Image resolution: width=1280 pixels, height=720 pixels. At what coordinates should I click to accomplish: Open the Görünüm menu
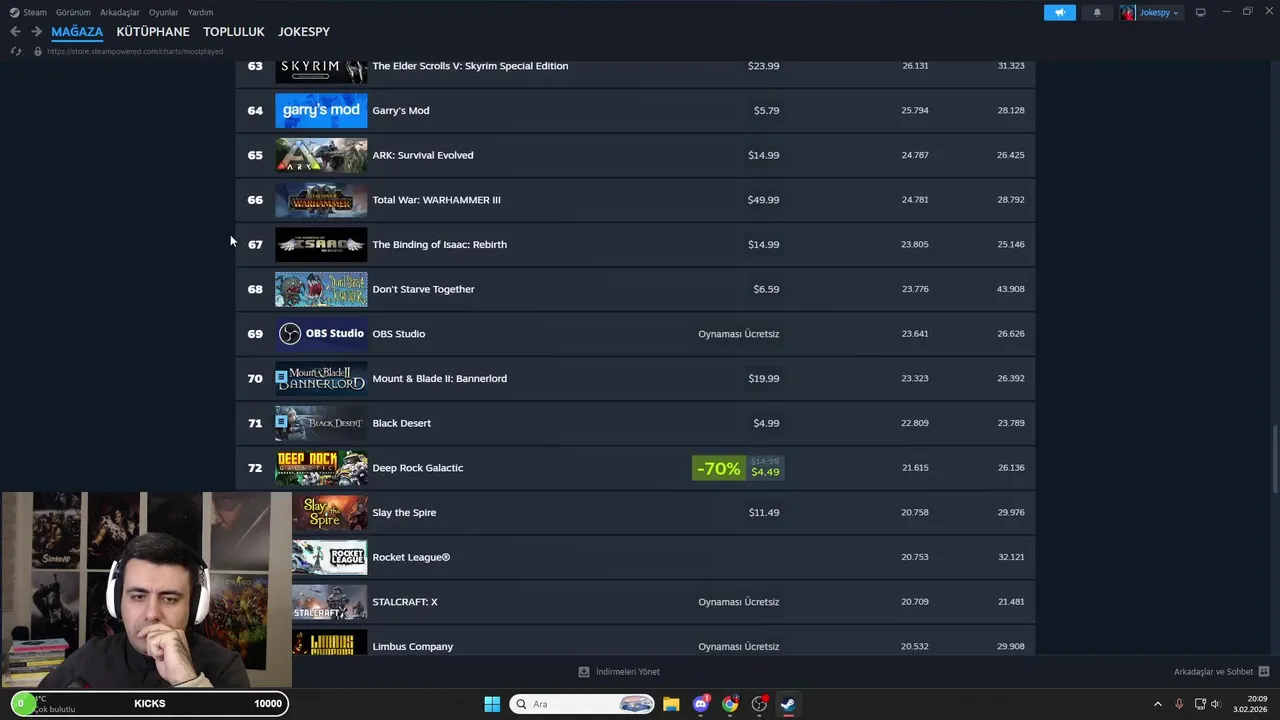tap(73, 12)
